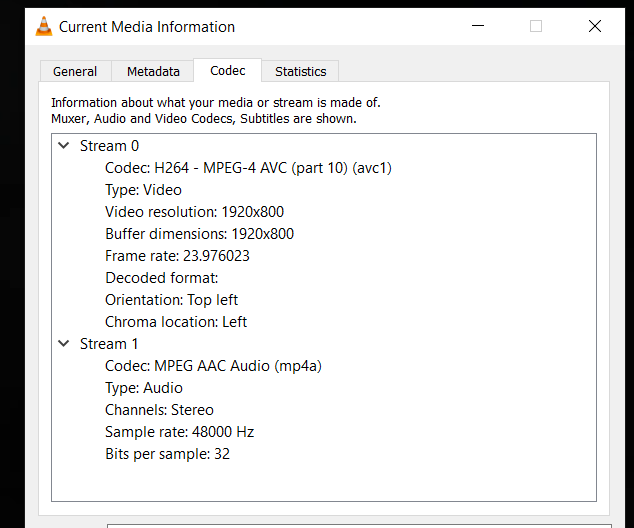Select the Codec tab
Image resolution: width=634 pixels, height=528 pixels.
(x=227, y=70)
